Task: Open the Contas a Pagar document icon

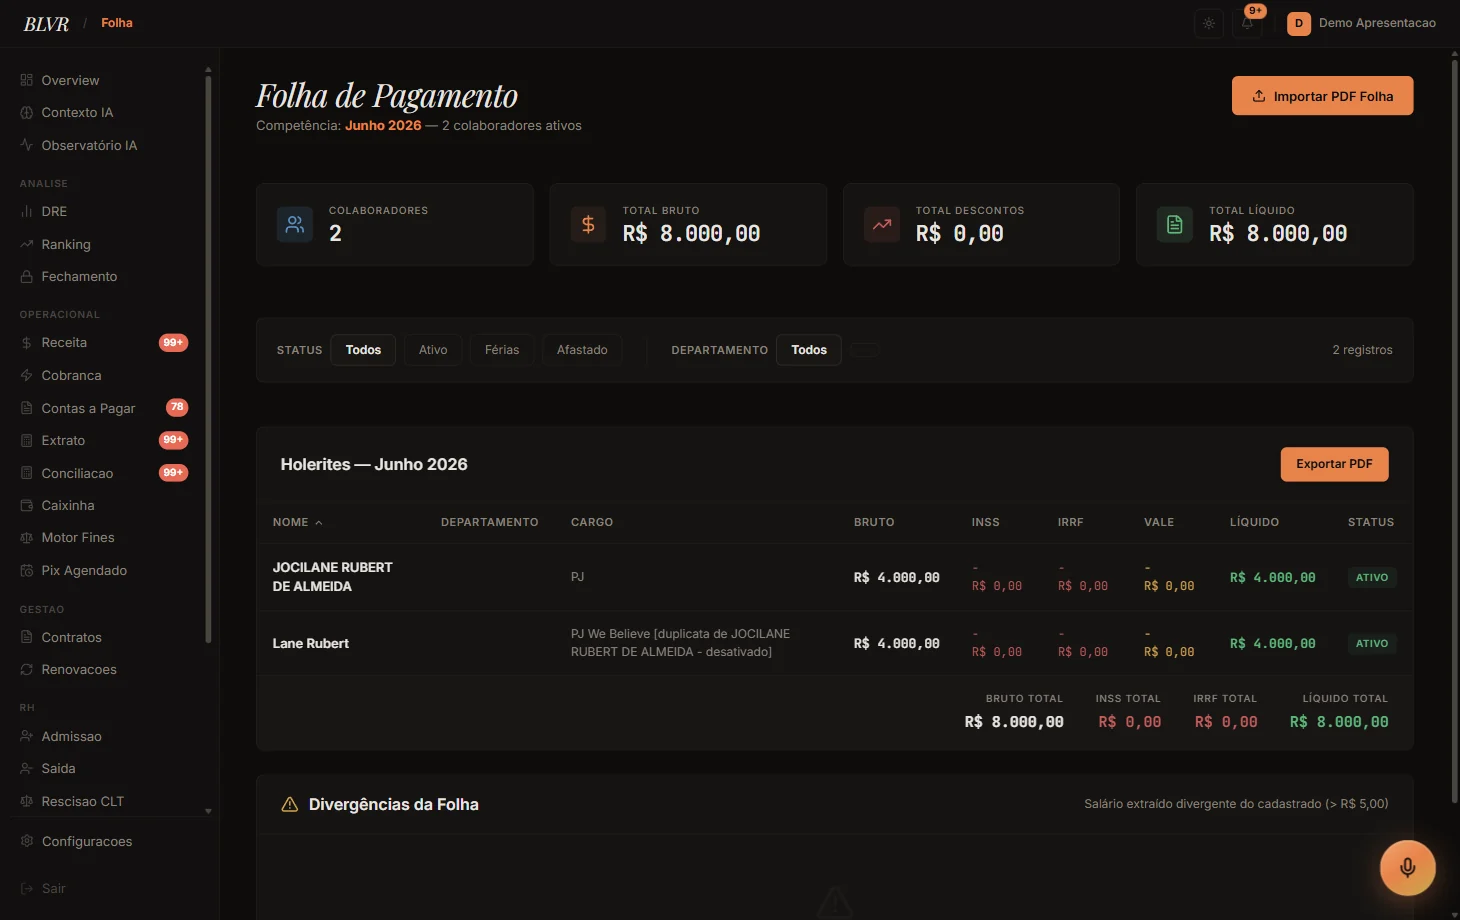Action: 27,408
